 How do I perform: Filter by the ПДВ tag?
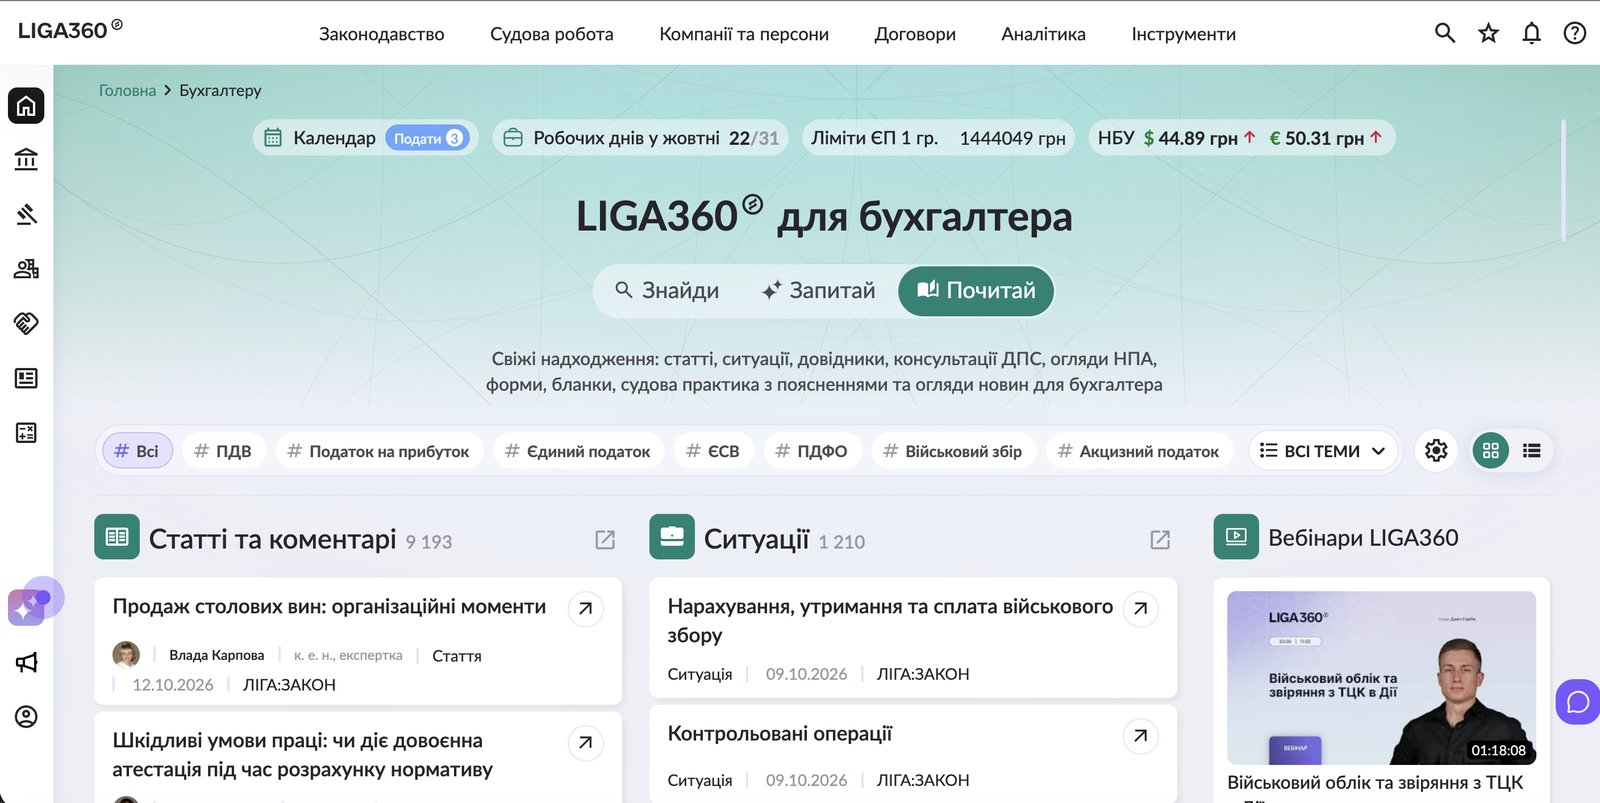tap(223, 451)
